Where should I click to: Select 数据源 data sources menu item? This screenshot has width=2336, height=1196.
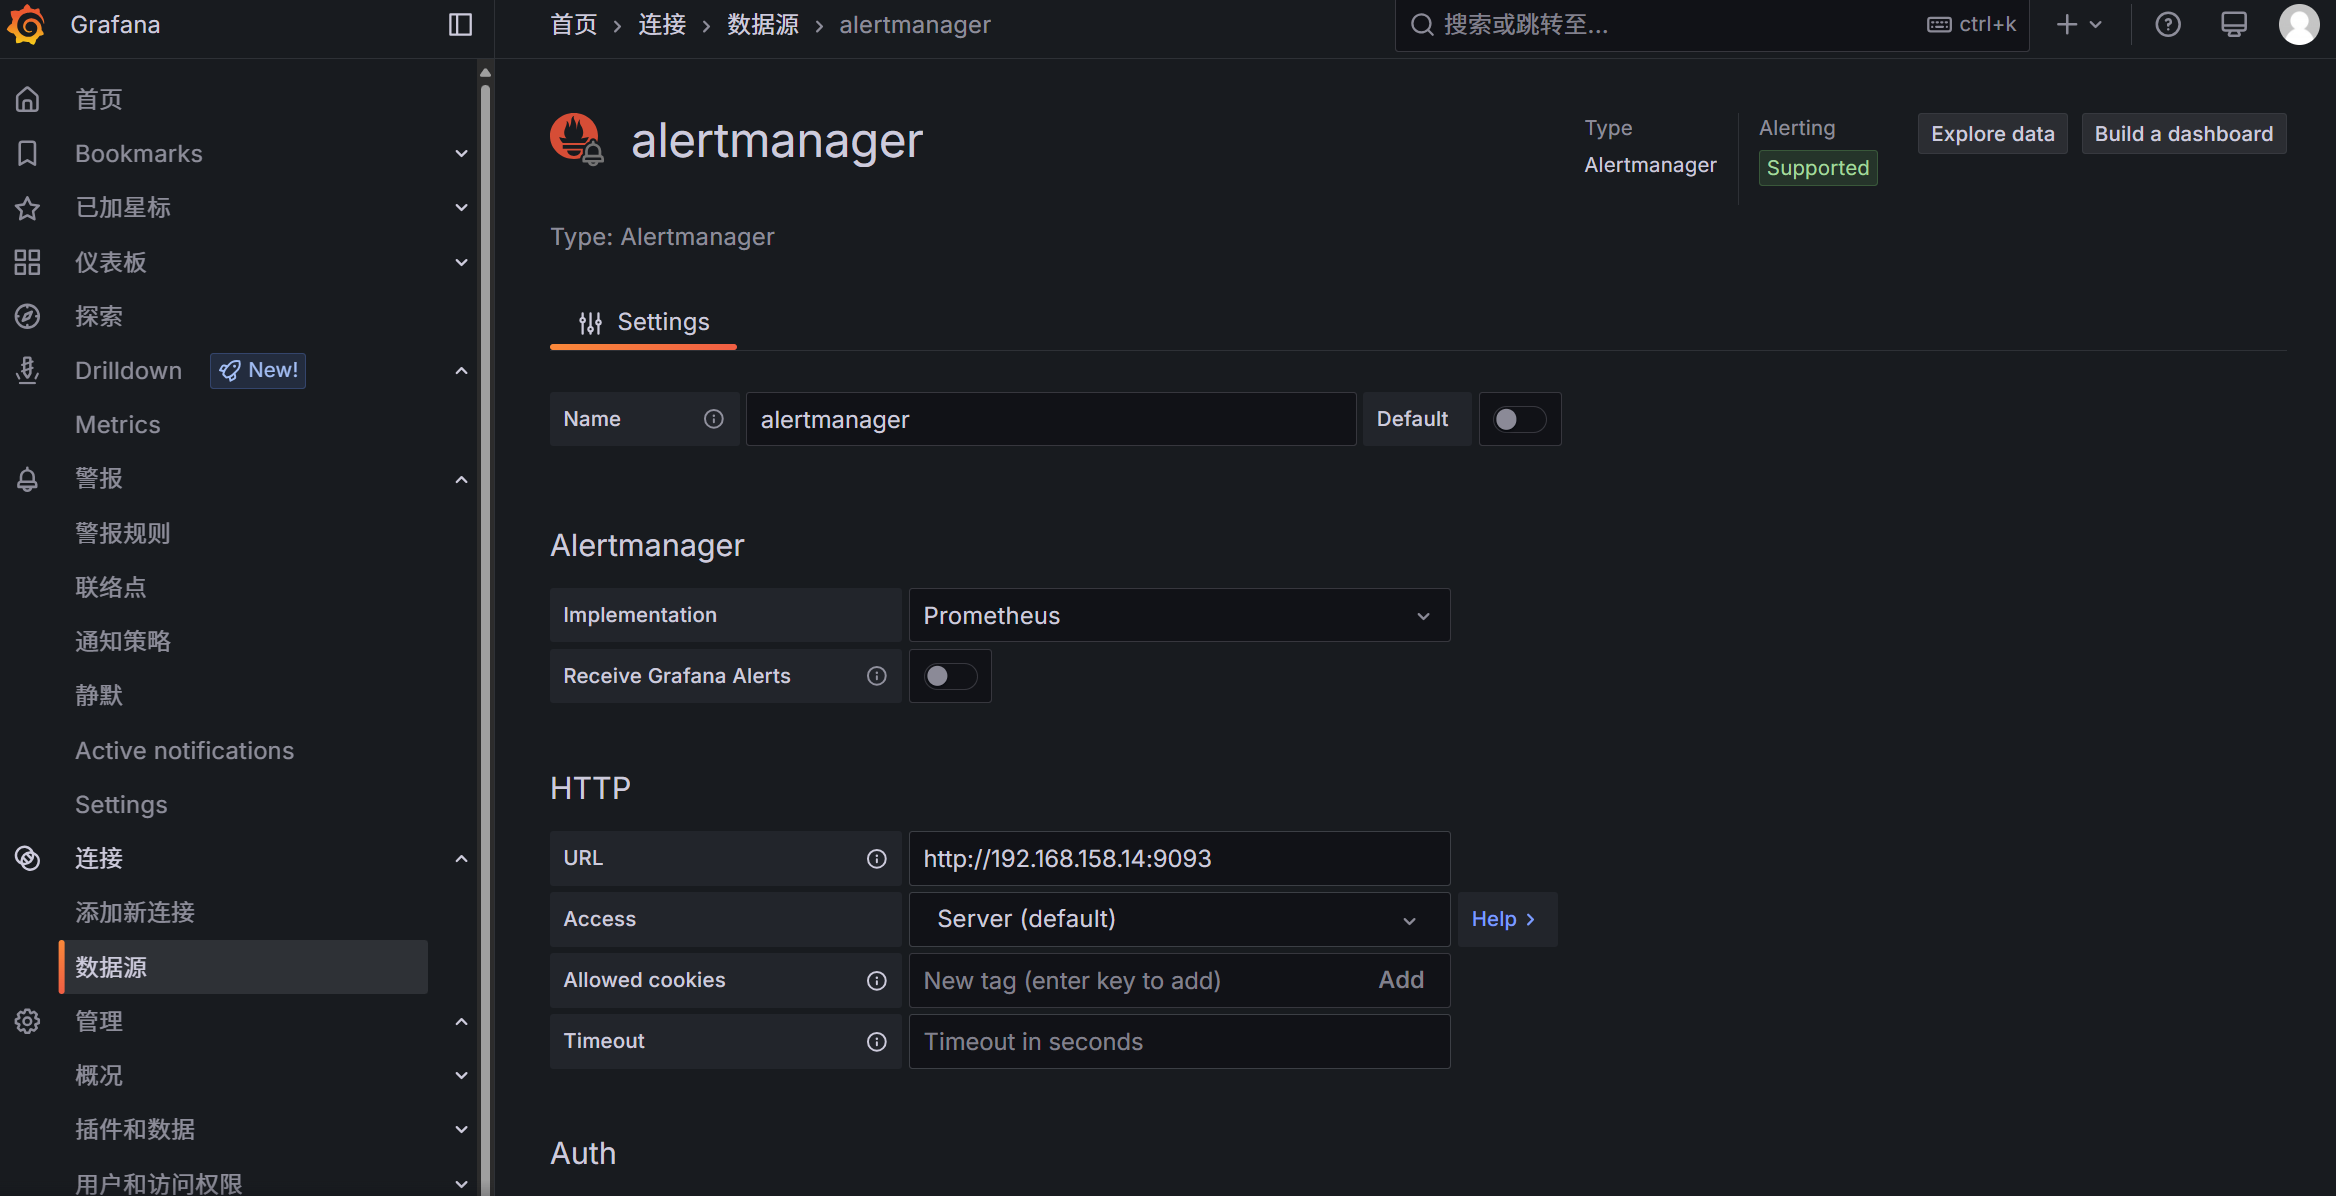click(243, 967)
